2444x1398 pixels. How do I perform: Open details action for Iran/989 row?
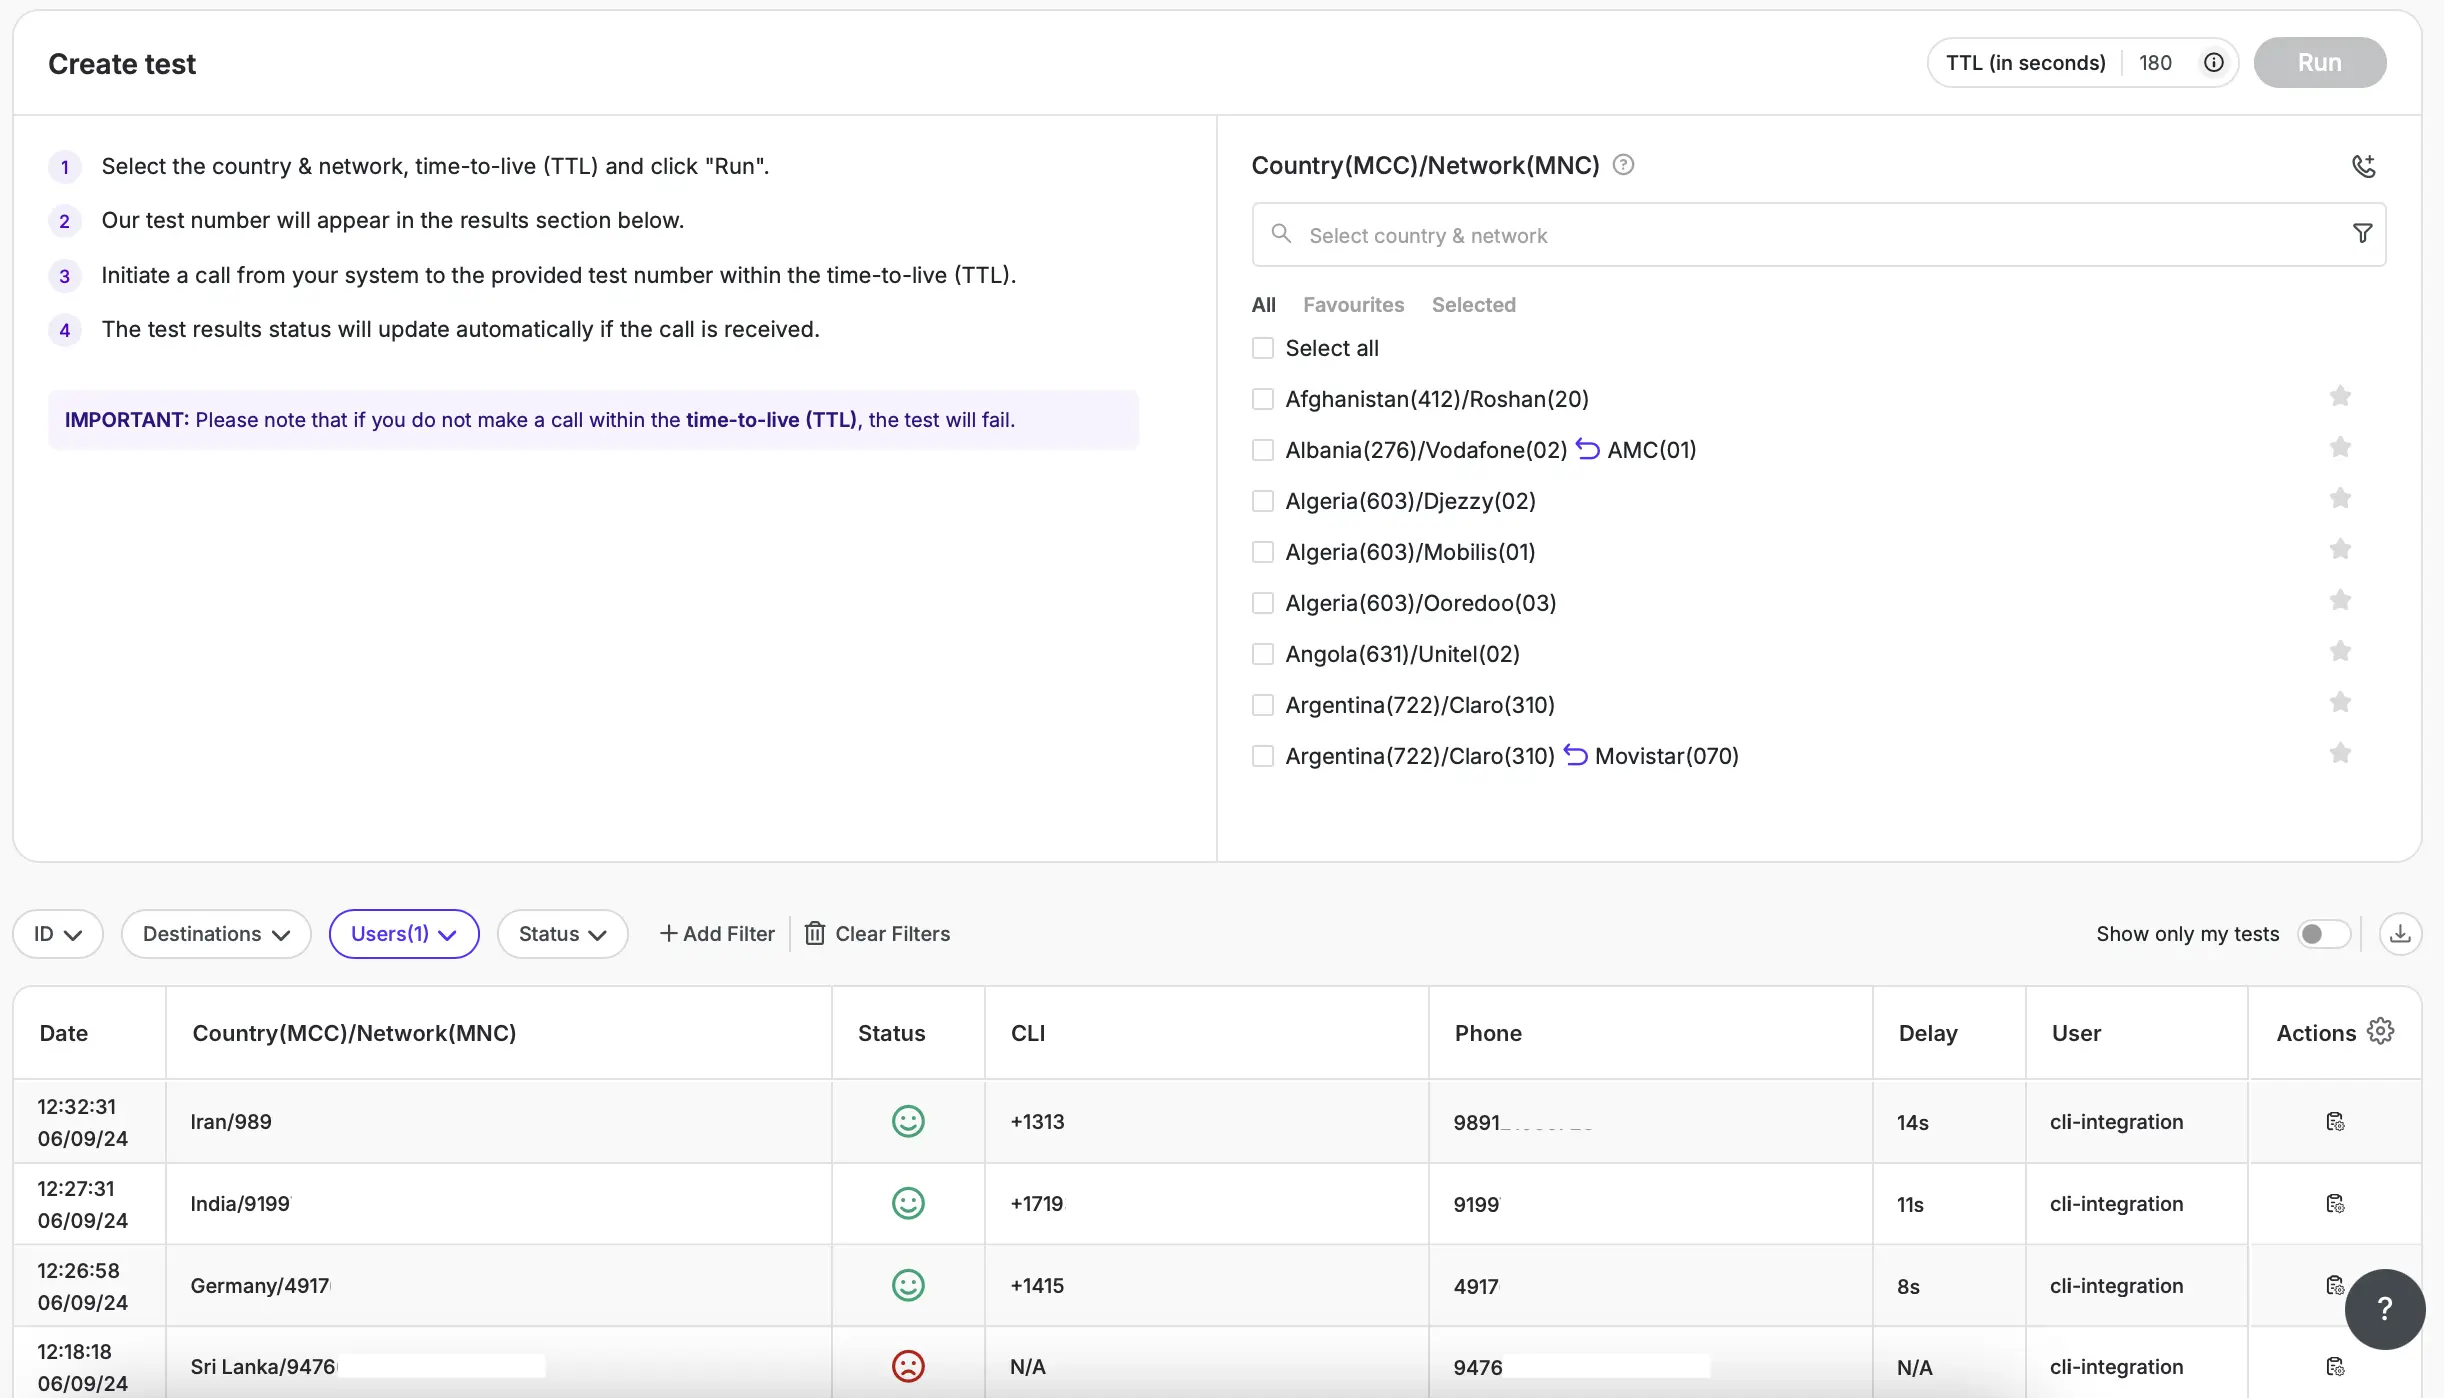tap(2335, 1122)
